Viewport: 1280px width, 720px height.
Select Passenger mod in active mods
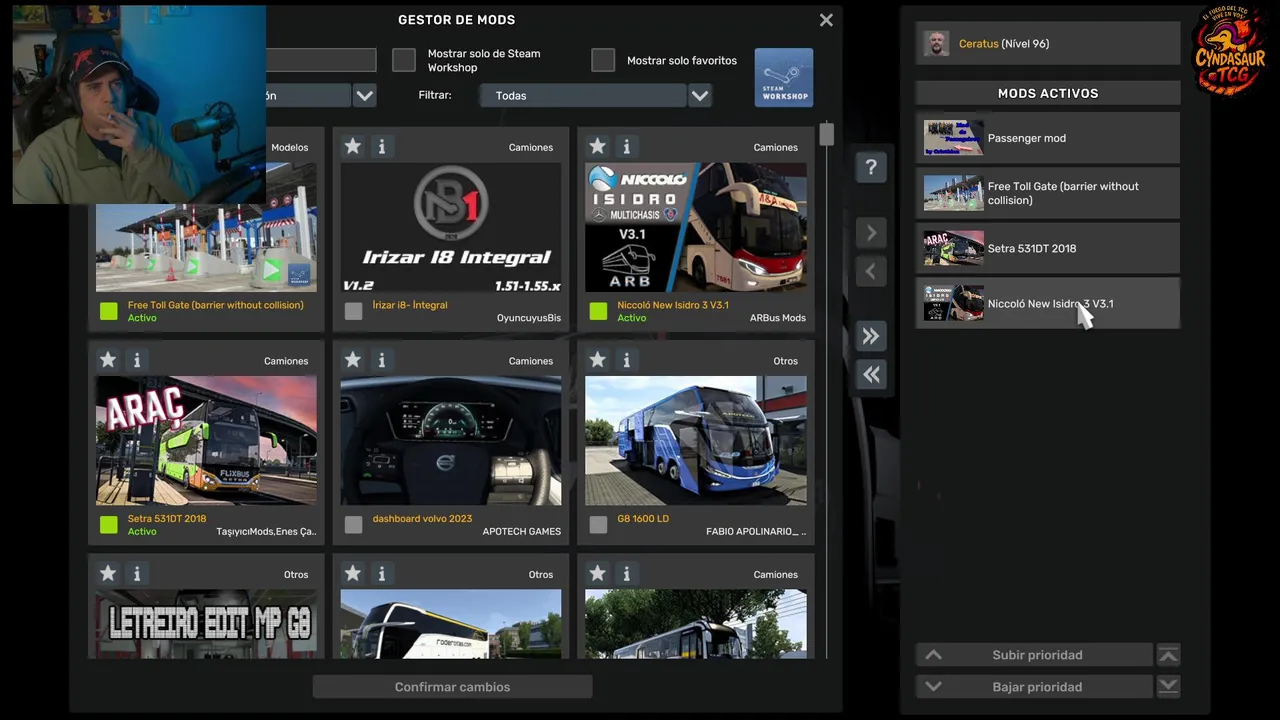click(x=1048, y=138)
